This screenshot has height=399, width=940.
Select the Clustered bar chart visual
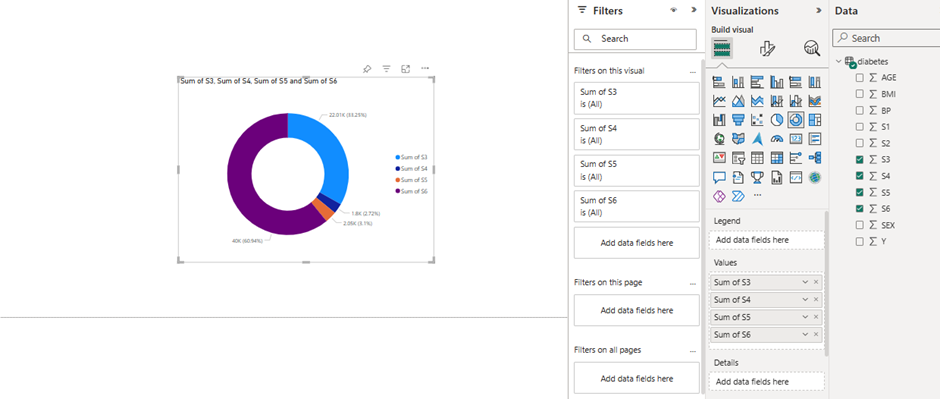pos(757,82)
